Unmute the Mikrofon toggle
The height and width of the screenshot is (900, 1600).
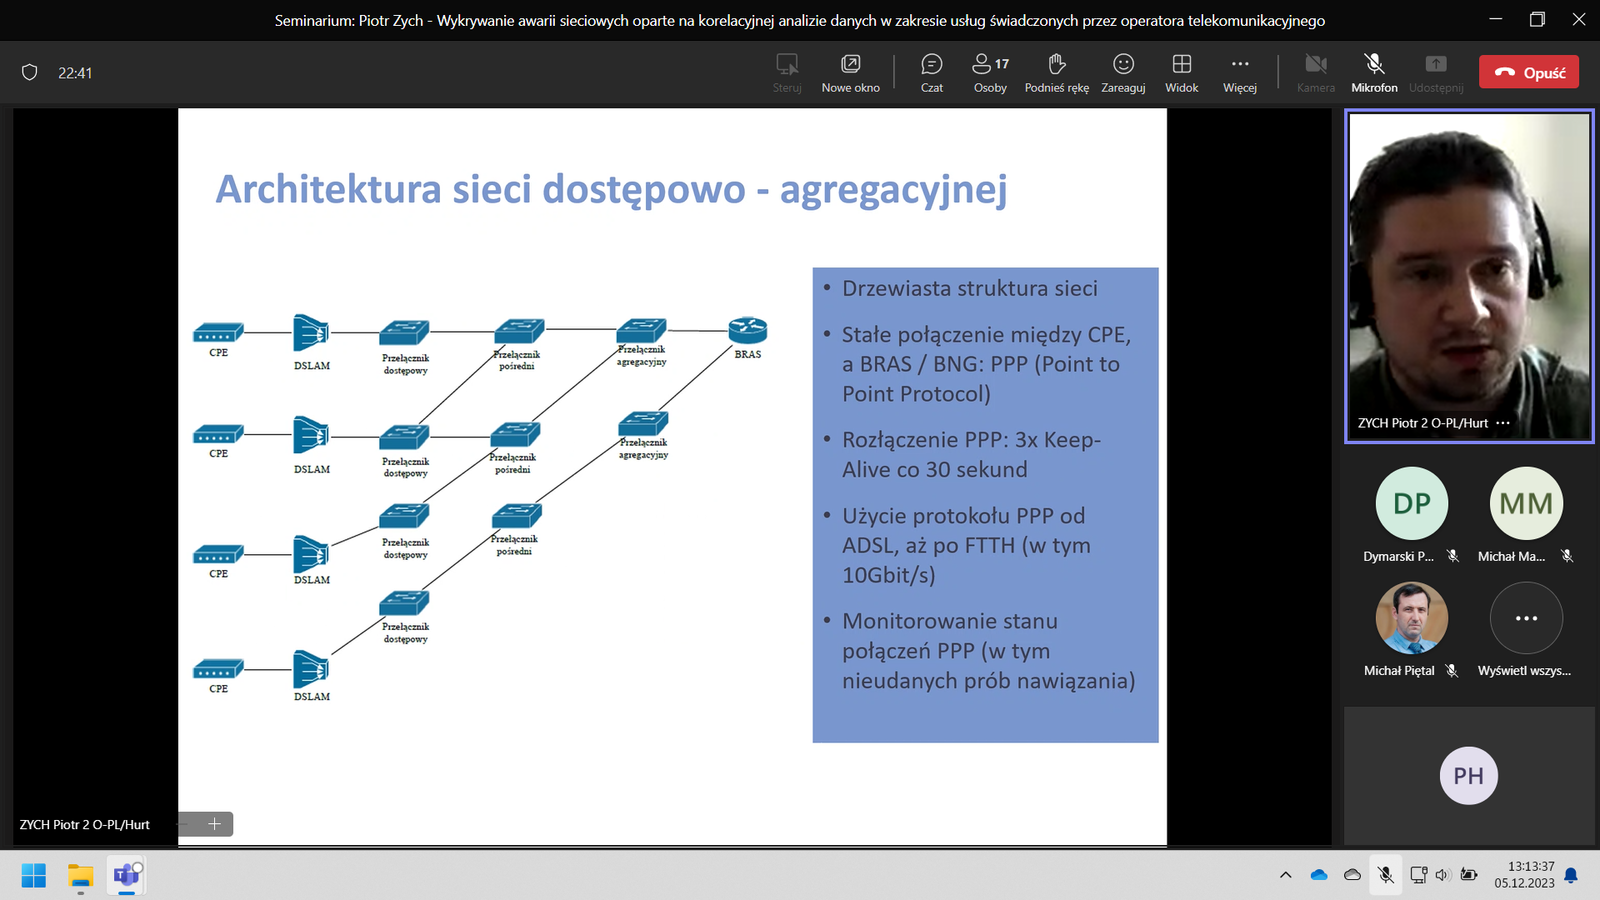point(1374,73)
